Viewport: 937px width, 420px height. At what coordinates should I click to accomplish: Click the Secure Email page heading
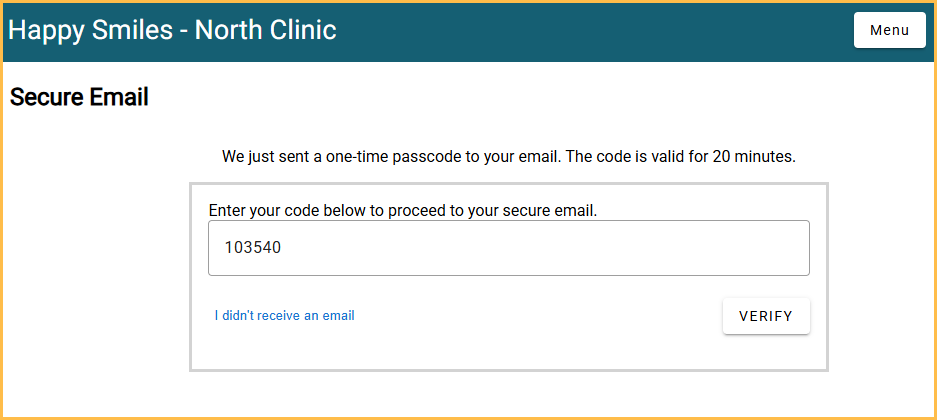click(x=79, y=98)
